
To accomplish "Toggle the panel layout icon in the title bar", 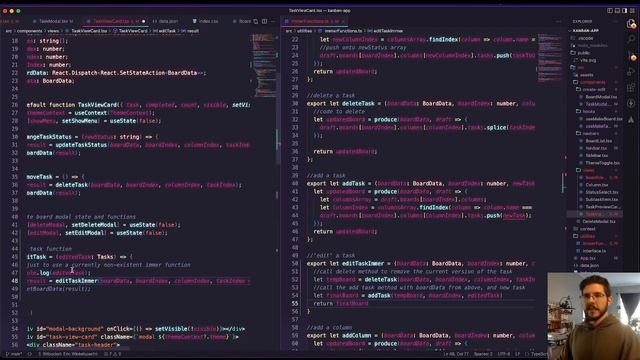I will pyautogui.click(x=617, y=11).
